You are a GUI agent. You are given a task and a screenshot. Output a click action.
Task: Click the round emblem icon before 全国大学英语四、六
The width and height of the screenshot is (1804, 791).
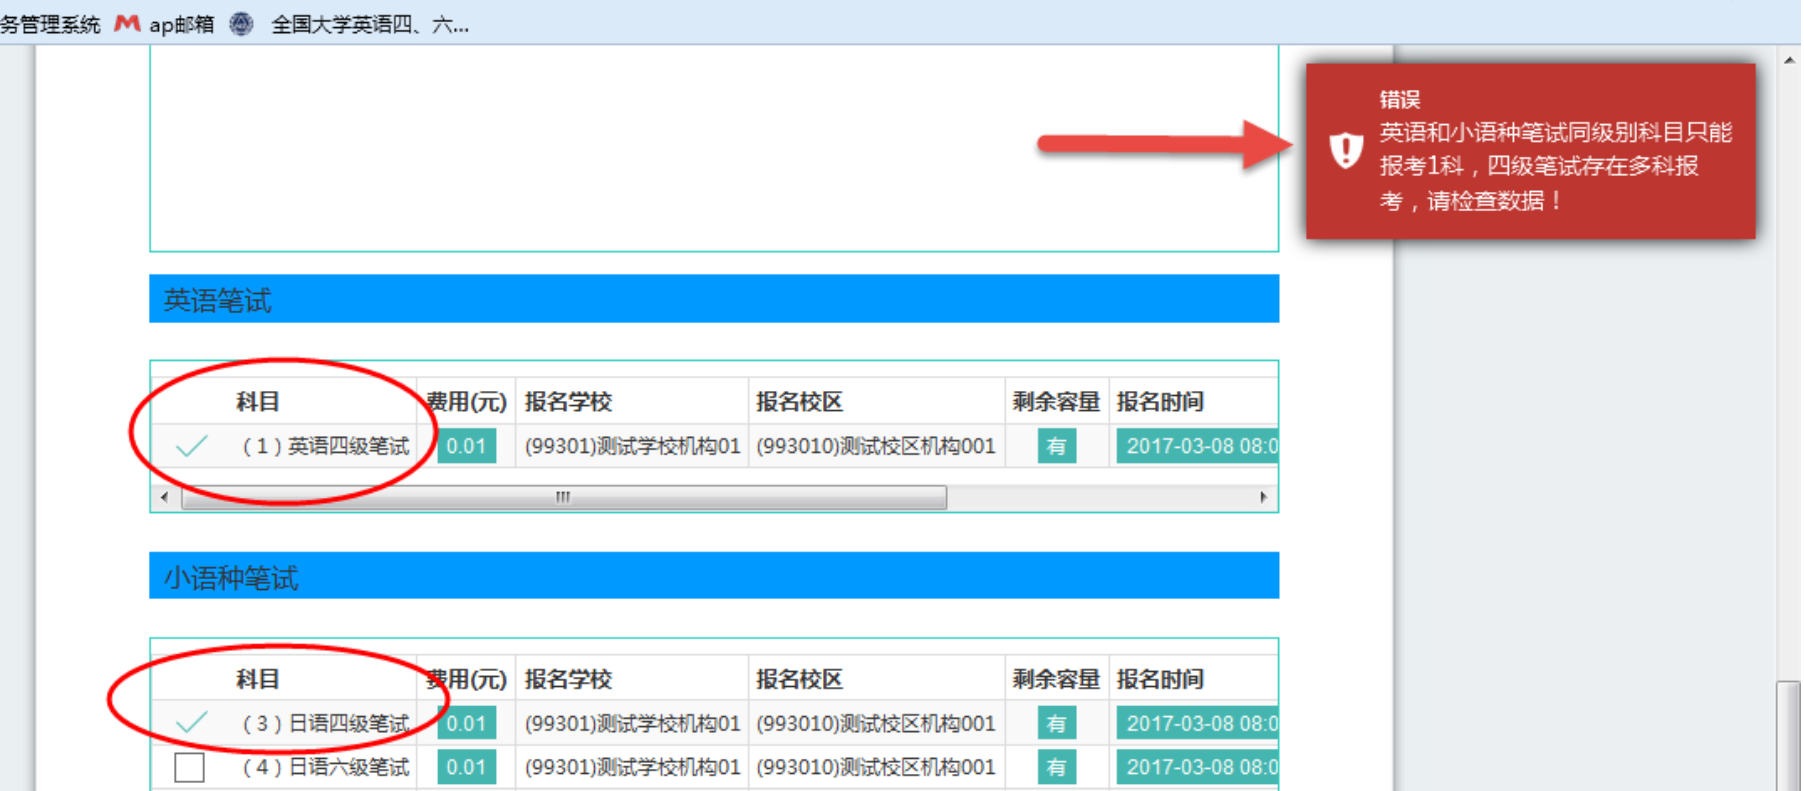click(x=241, y=24)
